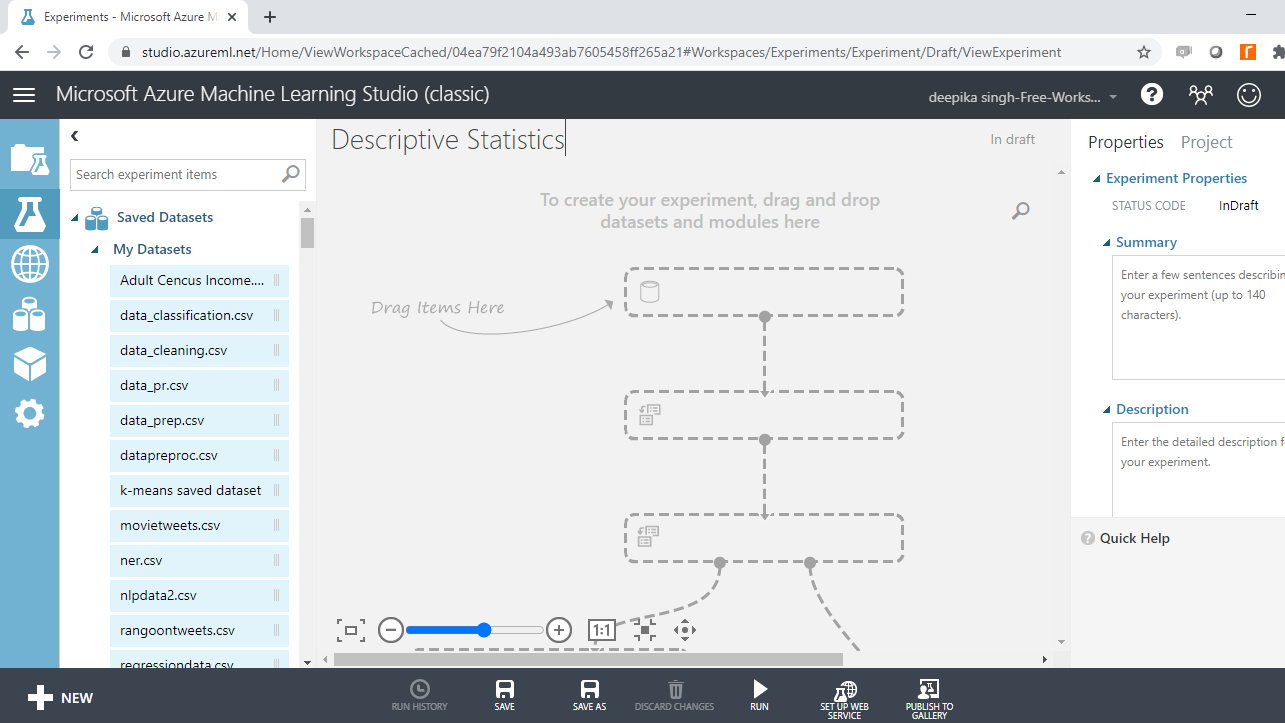Image resolution: width=1285 pixels, height=723 pixels.
Task: Create a new item with NEW
Action: [60, 698]
